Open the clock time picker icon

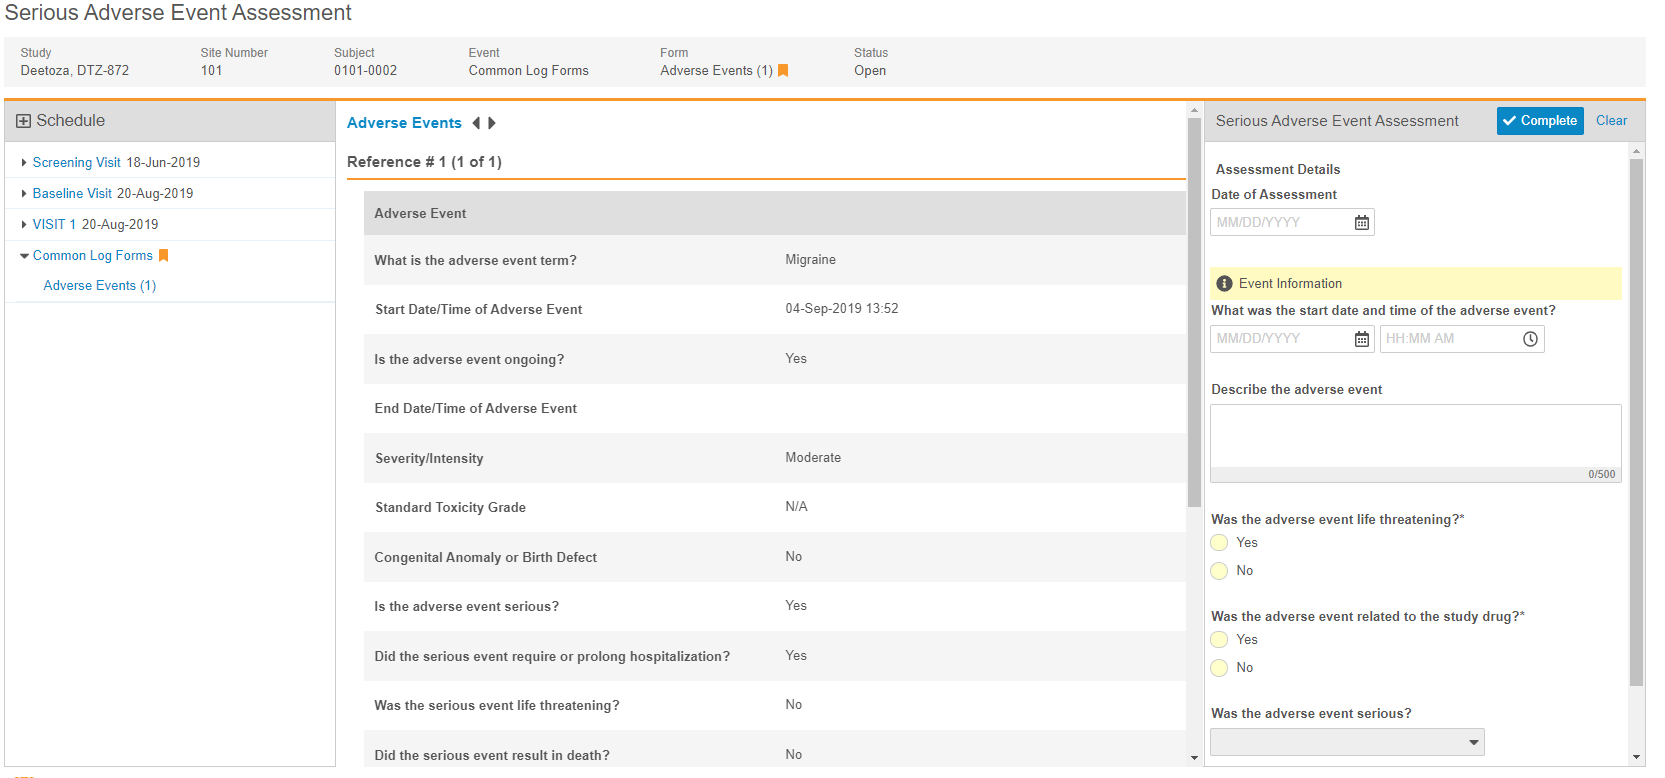tap(1530, 339)
